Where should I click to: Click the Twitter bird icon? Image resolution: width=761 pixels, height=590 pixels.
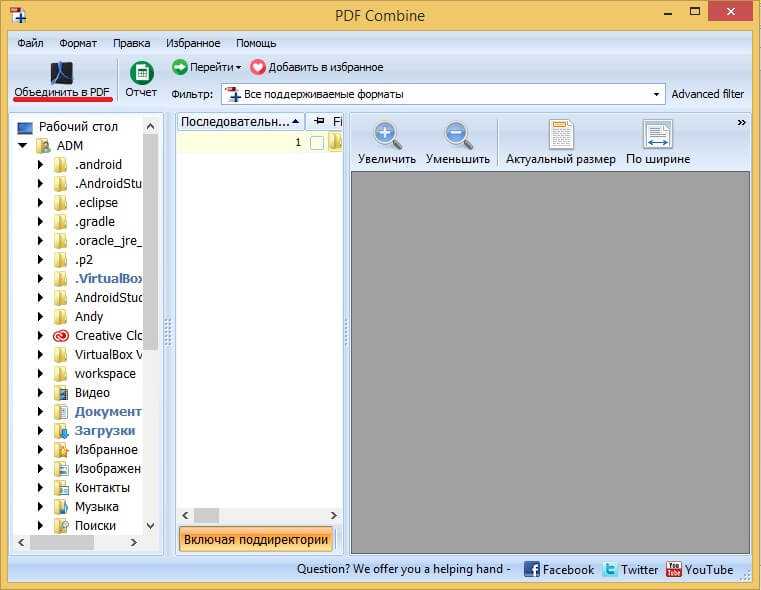coord(610,569)
